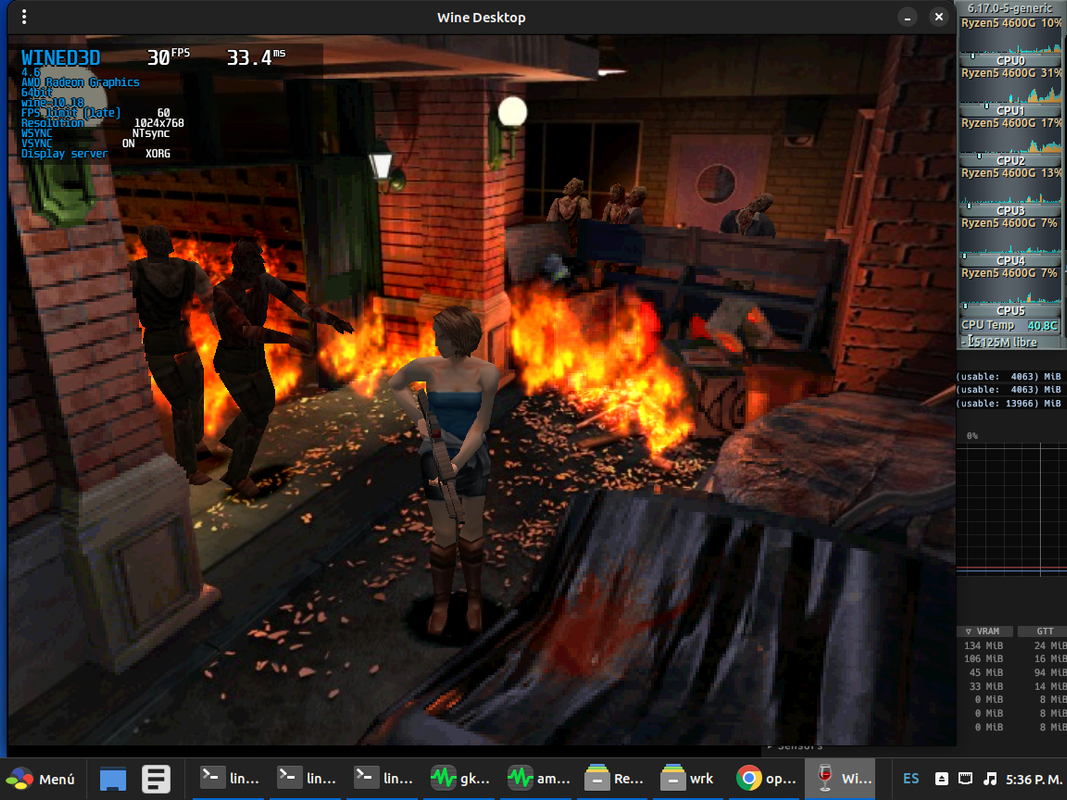The height and width of the screenshot is (800, 1067).
Task: Show the desktop with the blue icon
Action: pos(113,779)
